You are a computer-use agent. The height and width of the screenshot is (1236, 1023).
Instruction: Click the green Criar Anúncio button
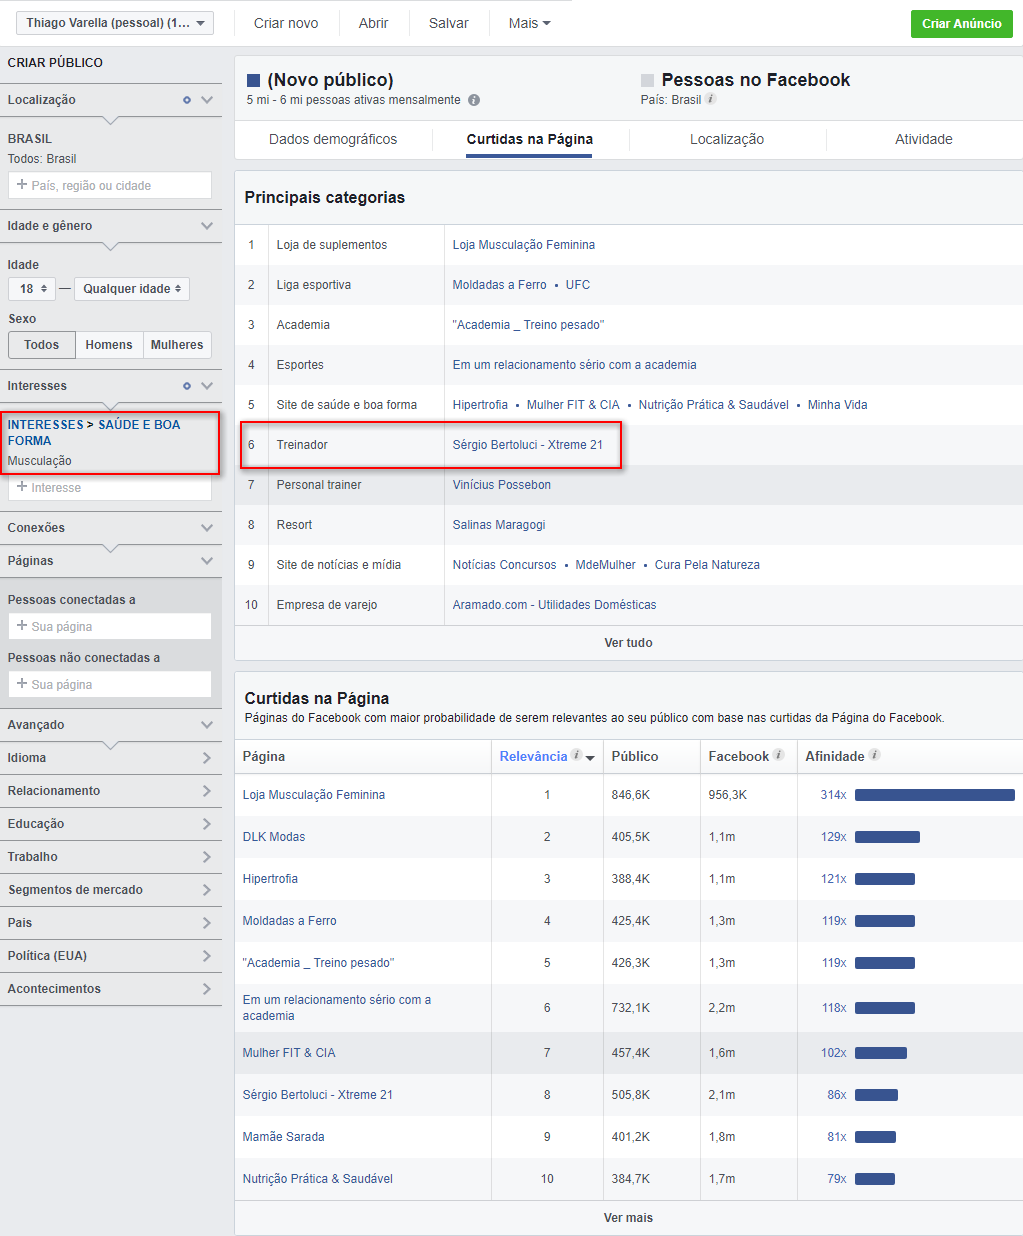pyautogui.click(x=961, y=24)
